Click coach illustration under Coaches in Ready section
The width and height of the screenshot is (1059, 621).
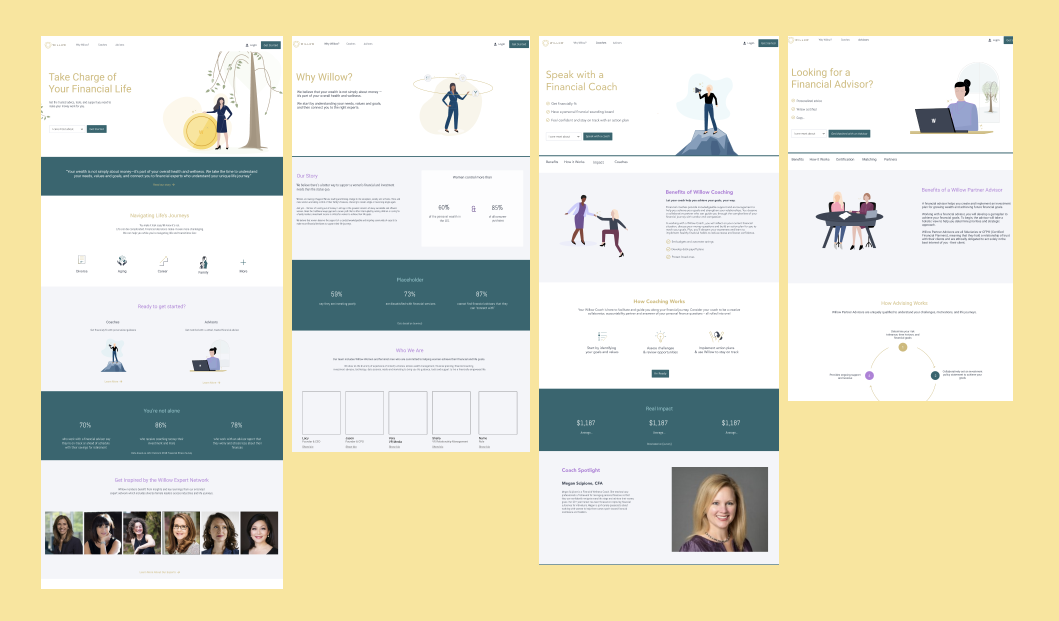click(113, 357)
